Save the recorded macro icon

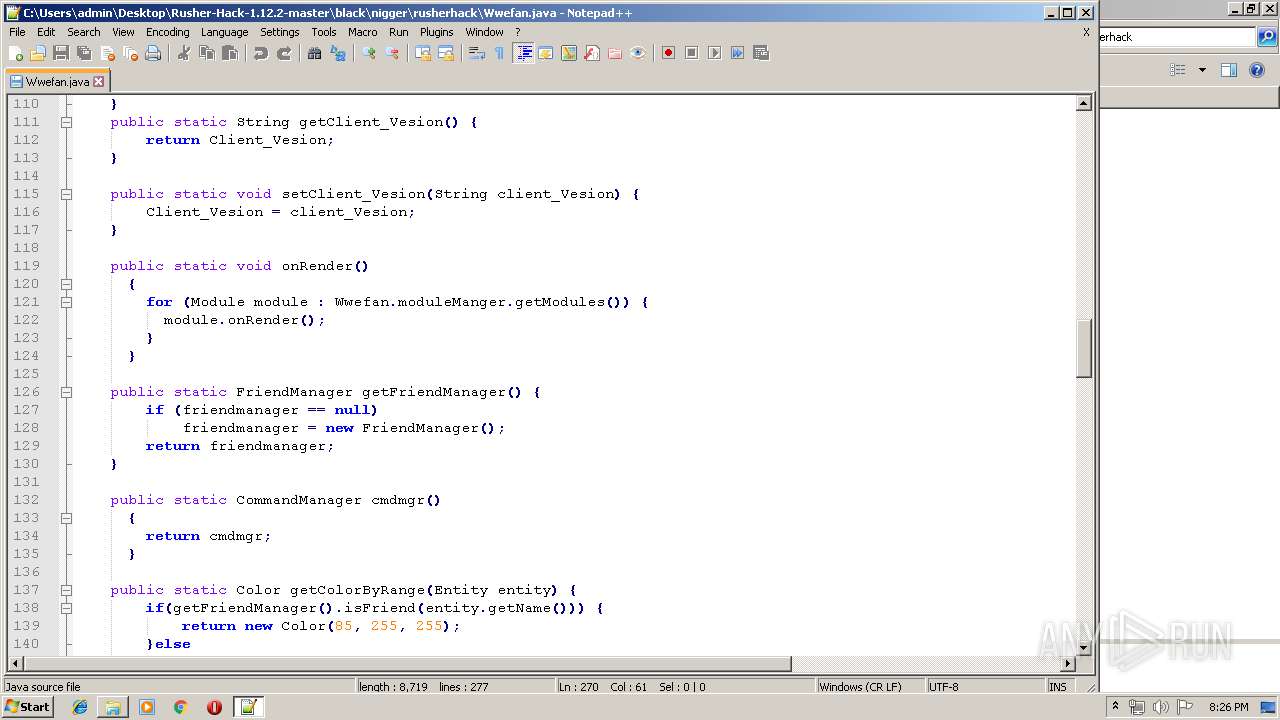point(761,53)
